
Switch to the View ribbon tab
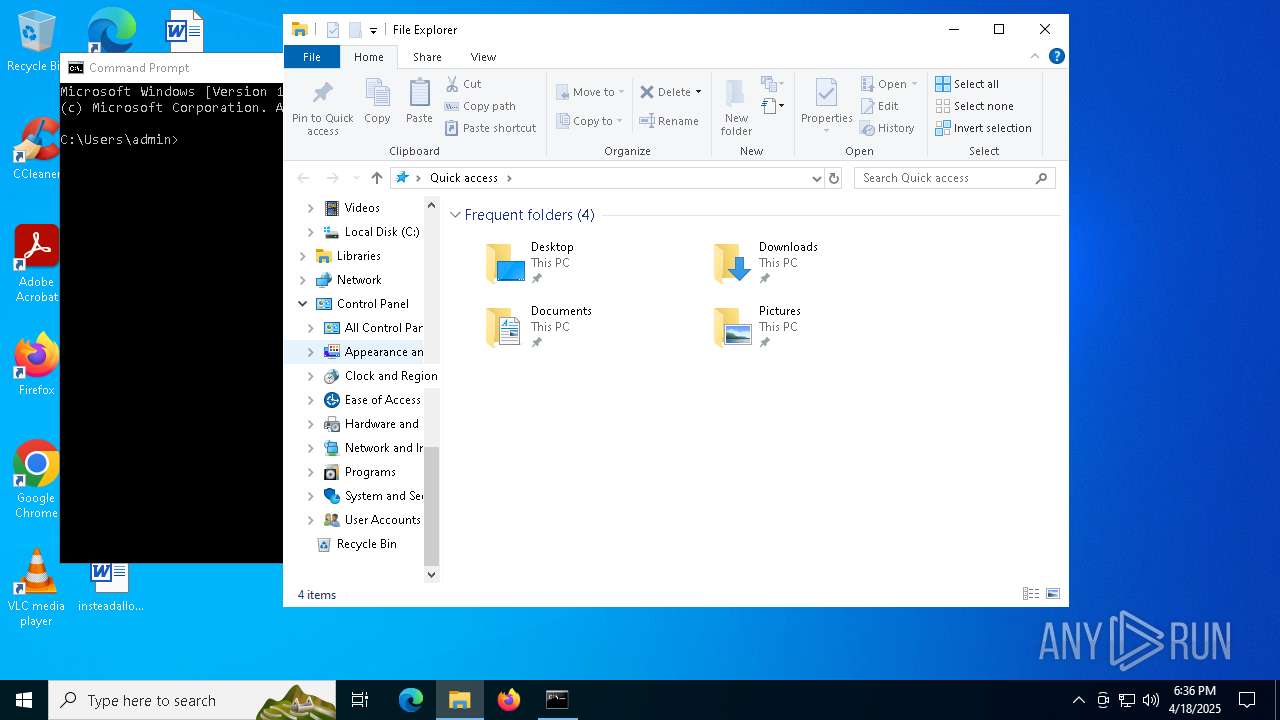point(483,57)
